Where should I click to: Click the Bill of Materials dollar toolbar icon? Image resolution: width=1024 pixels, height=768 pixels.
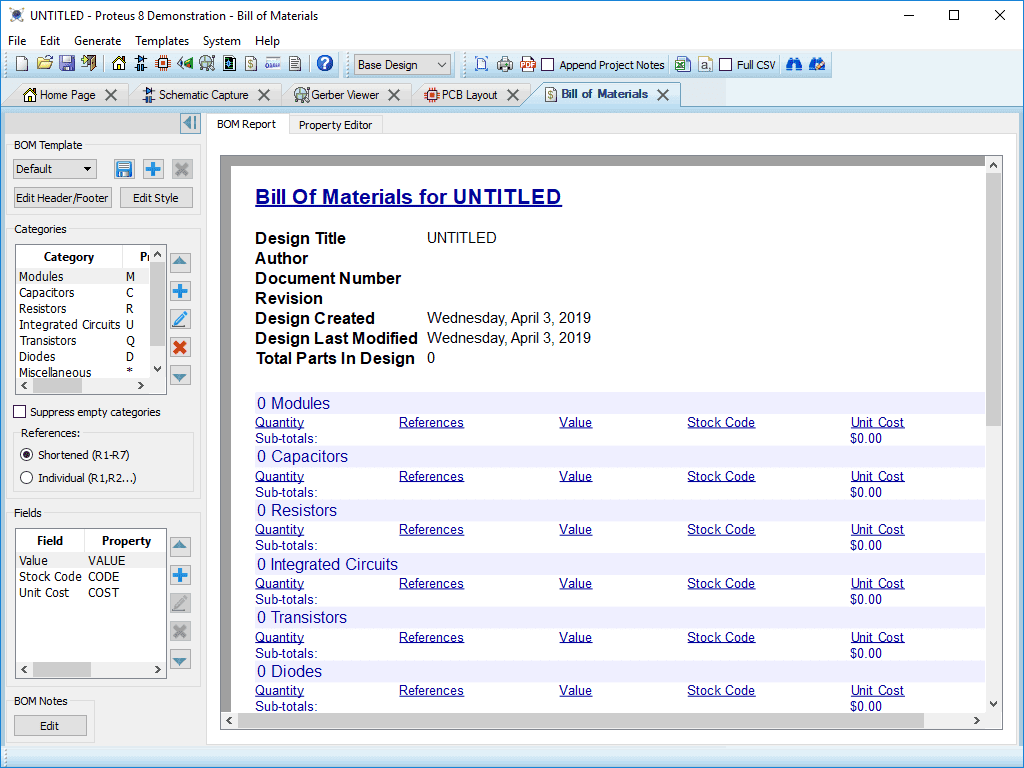point(251,64)
